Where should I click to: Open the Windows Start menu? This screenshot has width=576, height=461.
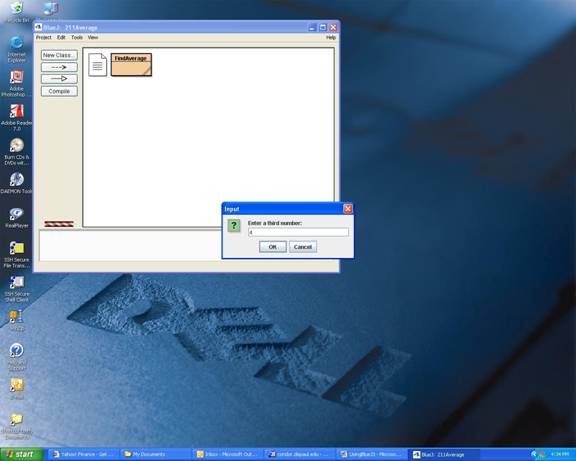[x=22, y=454]
